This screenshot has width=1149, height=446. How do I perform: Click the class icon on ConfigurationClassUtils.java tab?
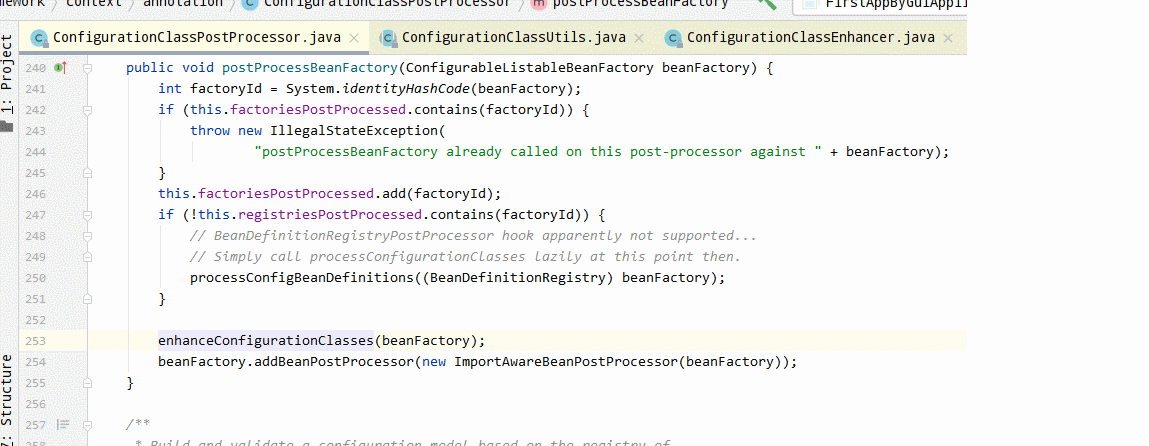(388, 38)
